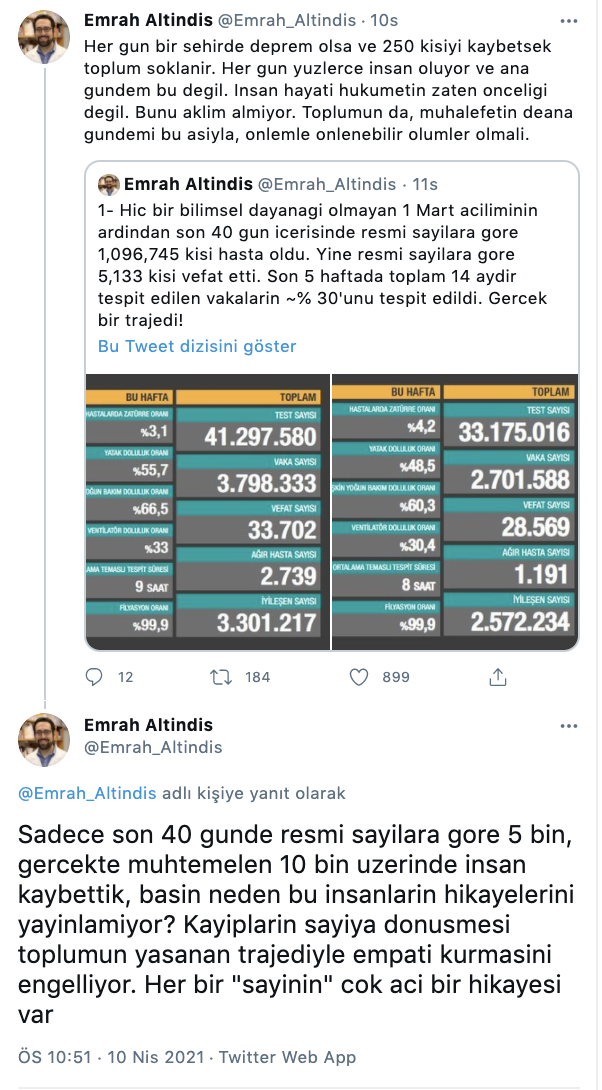Click the reply icon with 12 replies

pyautogui.click(x=94, y=677)
